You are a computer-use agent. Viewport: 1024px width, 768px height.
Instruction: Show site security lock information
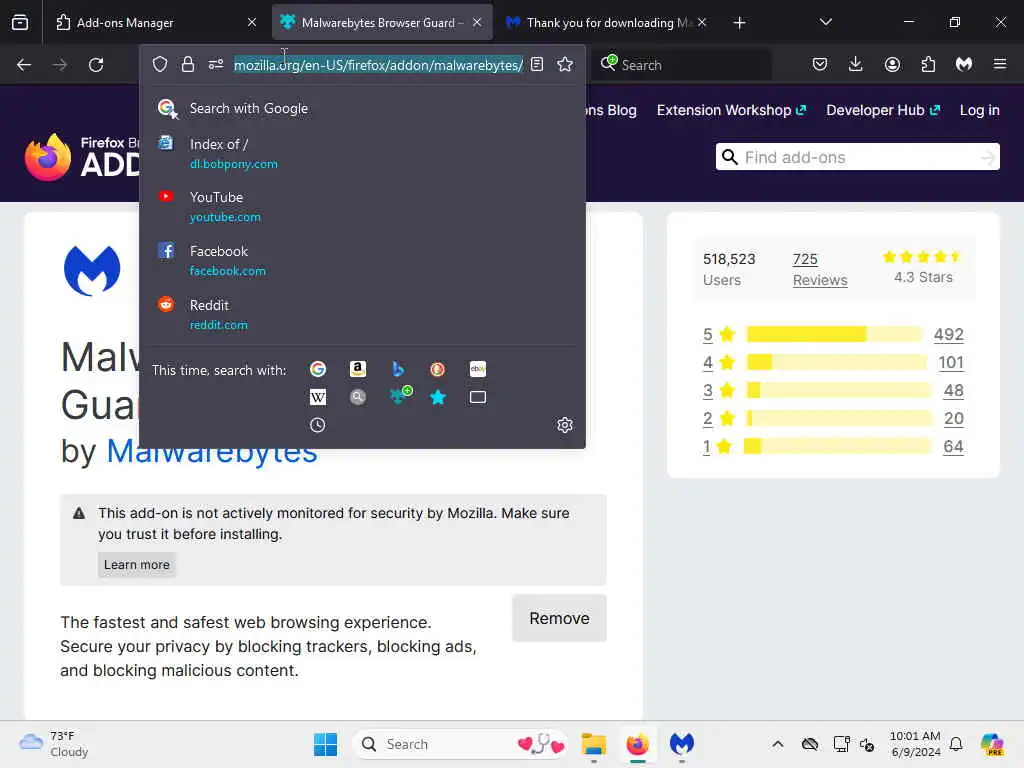click(x=188, y=64)
